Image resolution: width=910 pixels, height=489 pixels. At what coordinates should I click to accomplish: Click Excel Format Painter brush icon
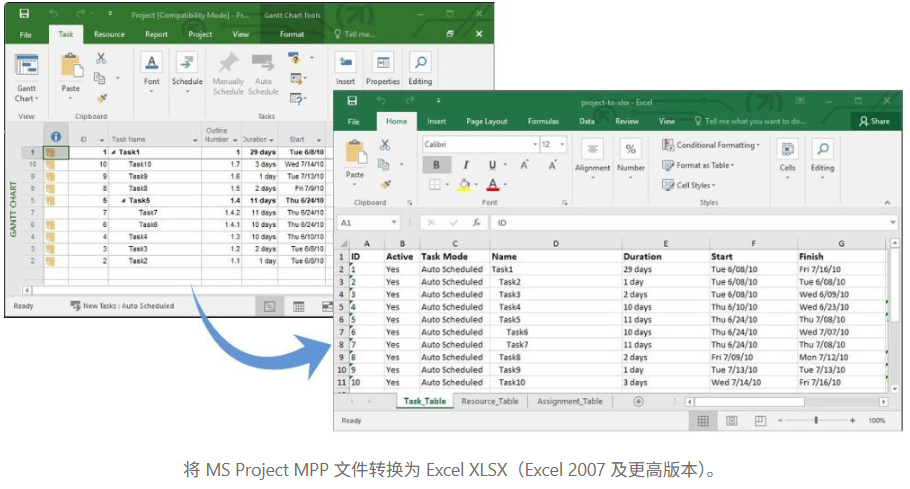(x=385, y=183)
